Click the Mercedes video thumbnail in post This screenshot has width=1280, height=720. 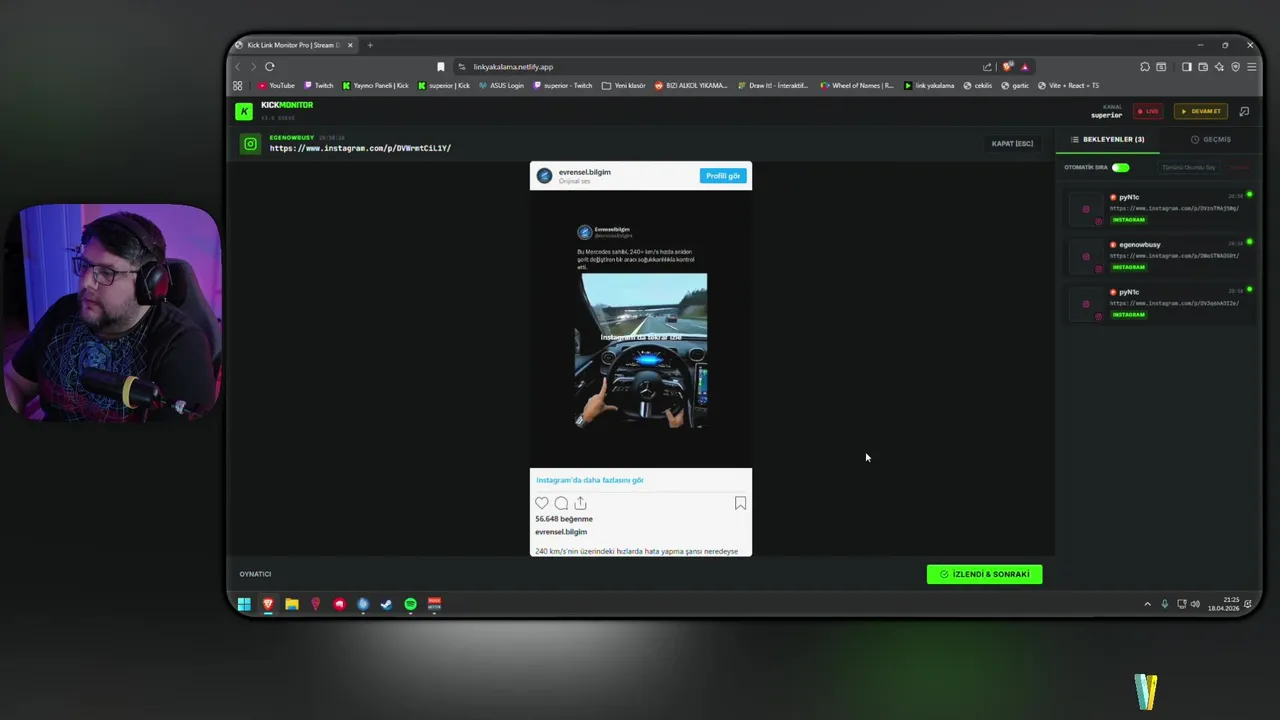pos(643,350)
